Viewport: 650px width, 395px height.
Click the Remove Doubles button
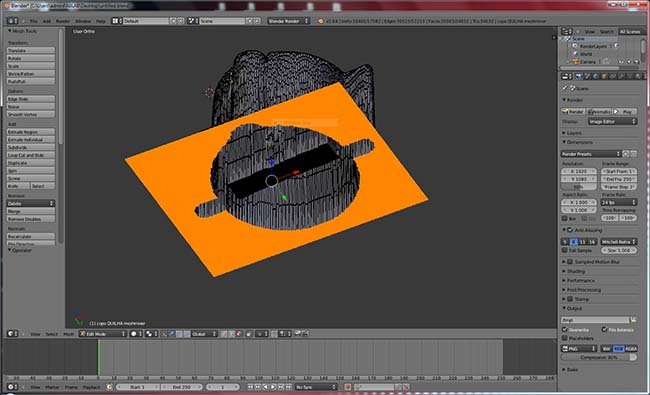point(31,219)
